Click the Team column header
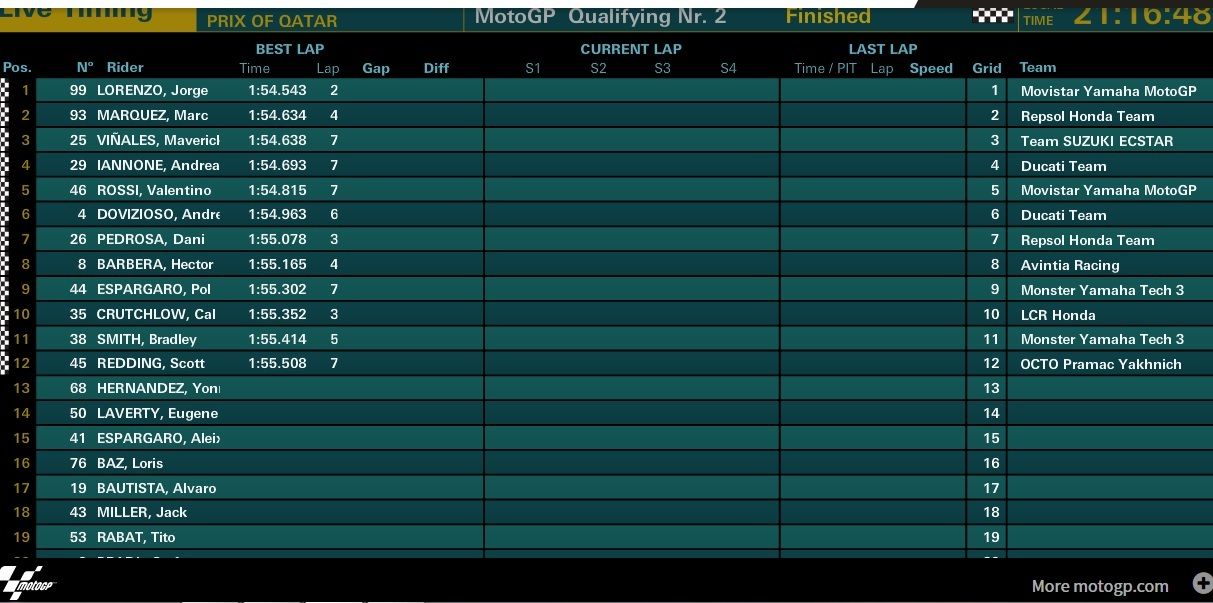The width and height of the screenshot is (1213, 603). tap(1038, 68)
